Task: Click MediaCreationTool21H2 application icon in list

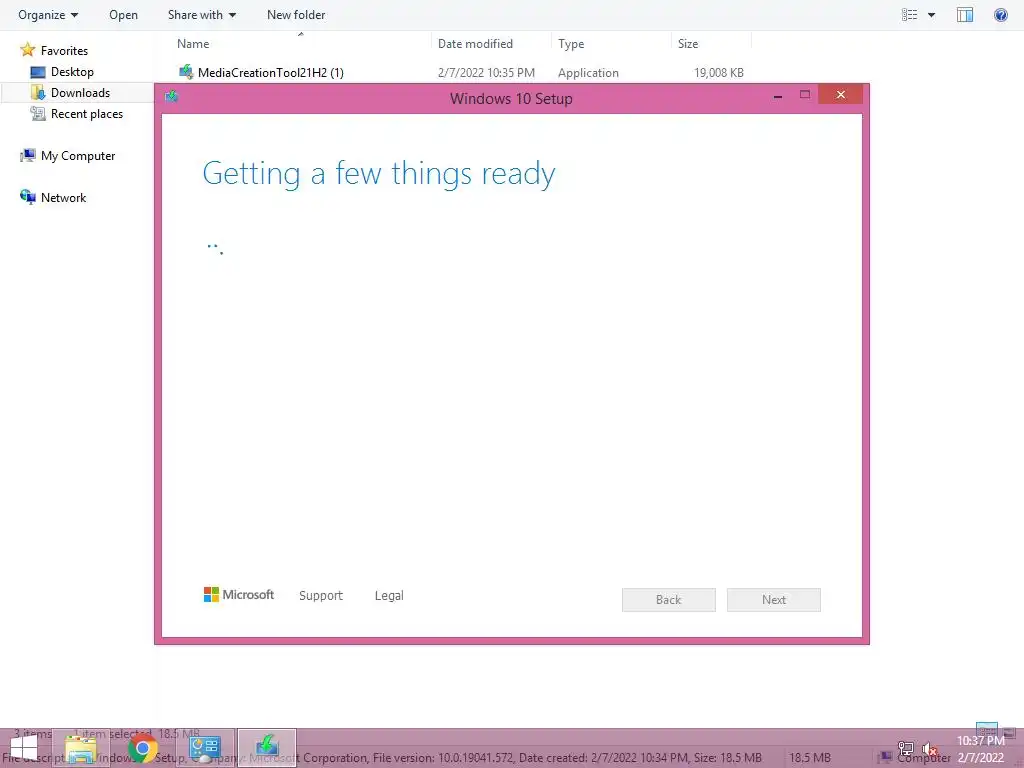Action: (x=186, y=72)
